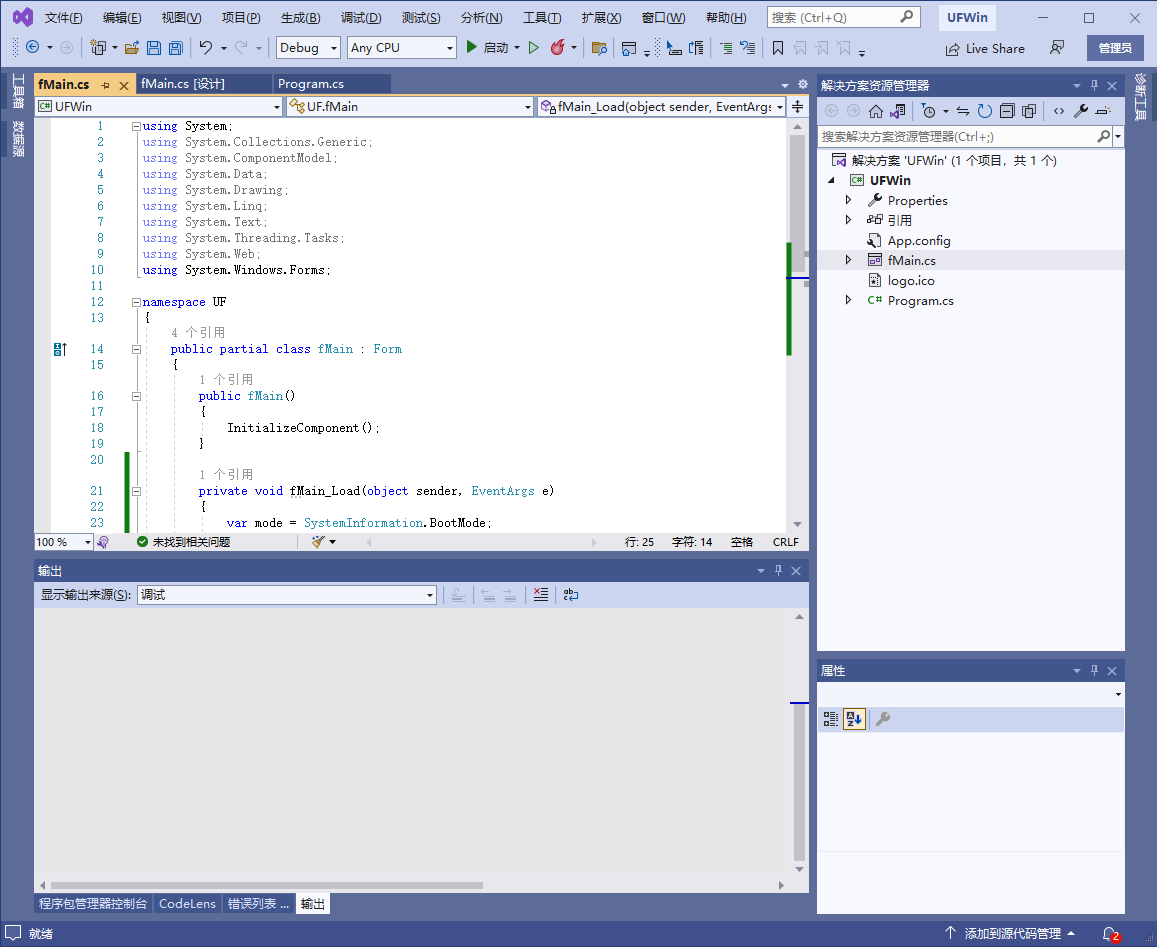
Task: Click the Hot Reload flame icon
Action: point(558,47)
